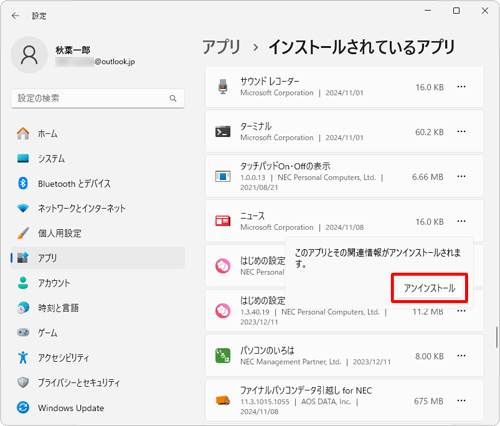
Task: Open the アカウント settings page
Action: 98,283
